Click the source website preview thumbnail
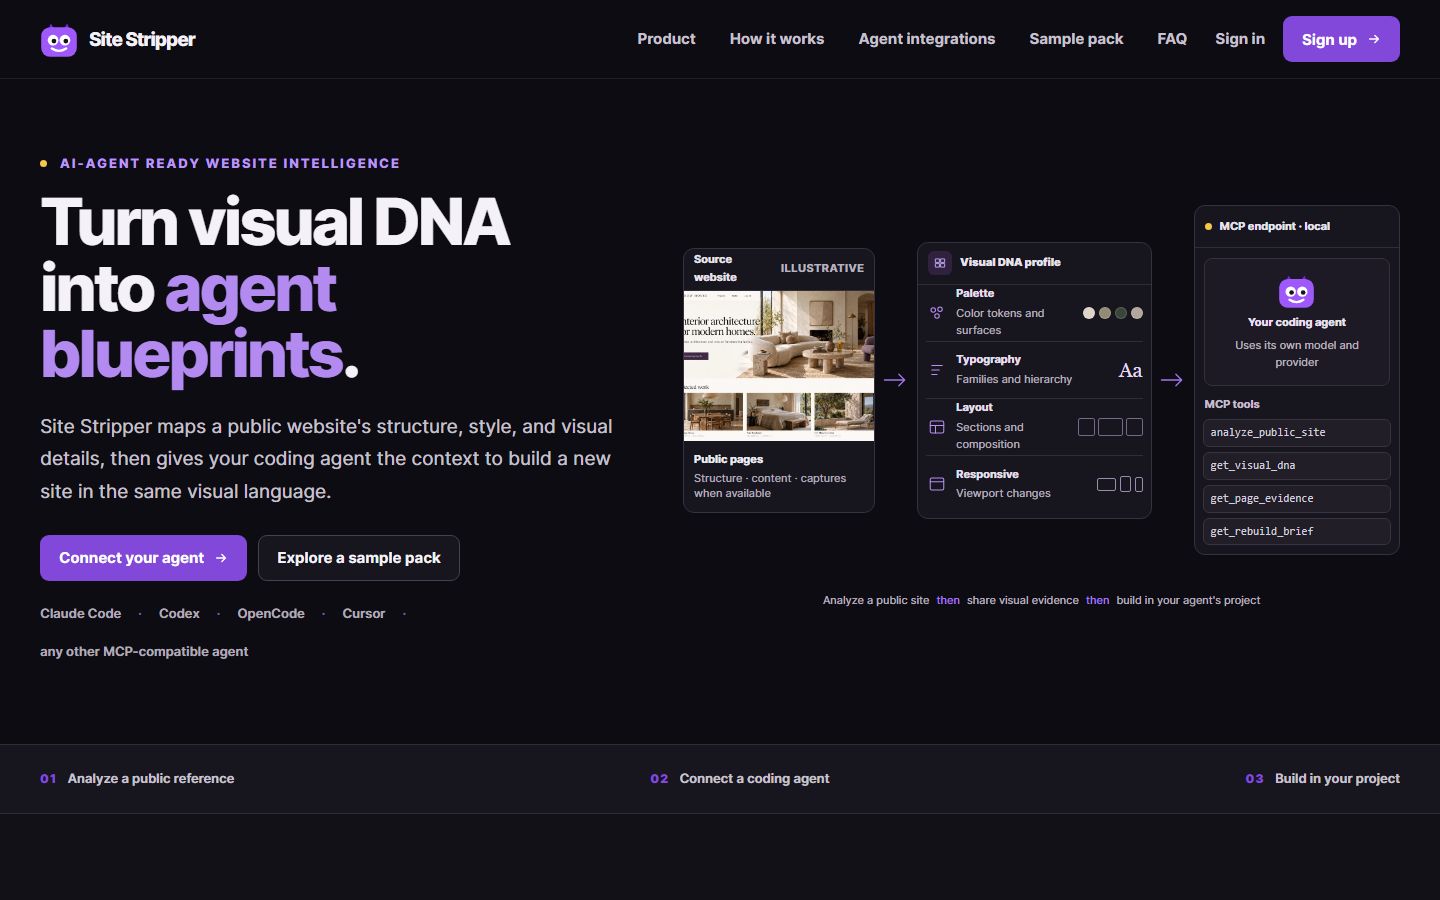 [779, 366]
